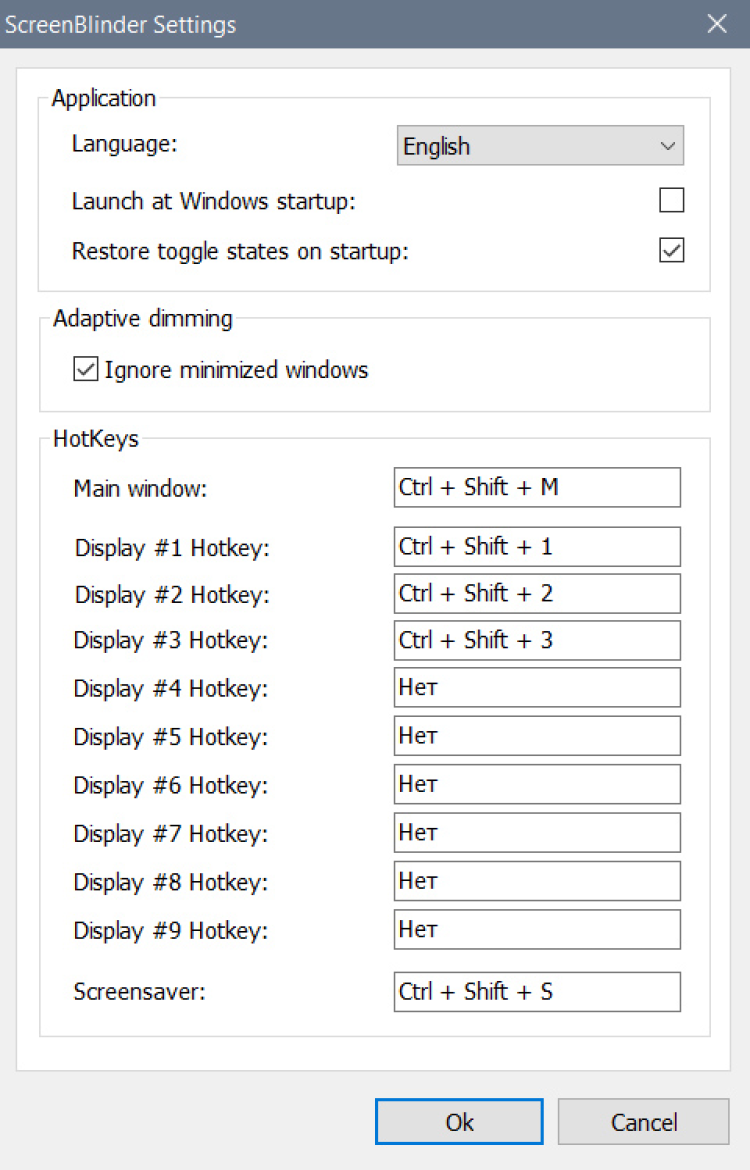The image size is (750, 1170).
Task: Click the Display #8 Hotkey field
Action: coord(537,881)
